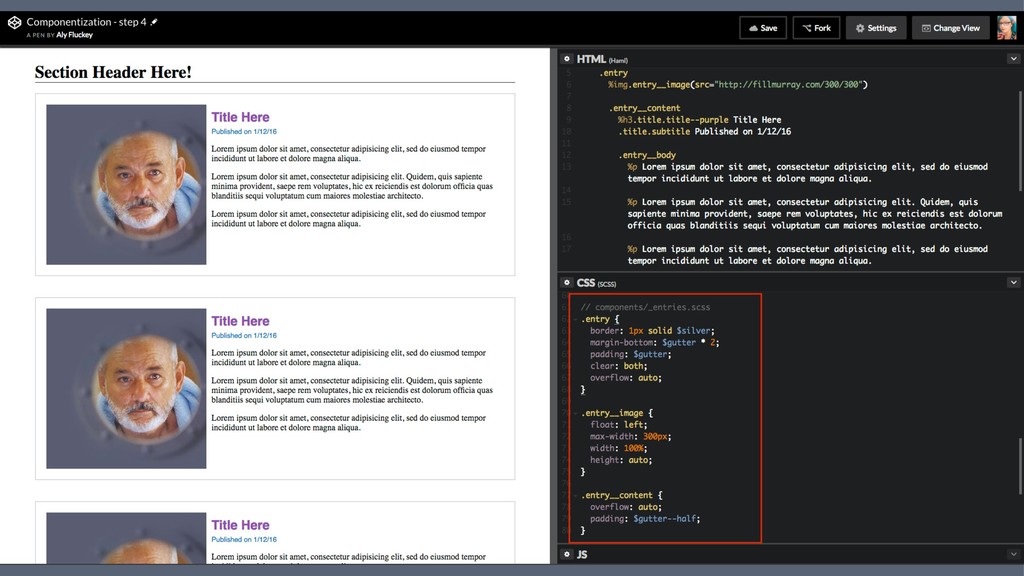Visit Aly Fluckey's profile link
The width and height of the screenshot is (1024, 576).
click(74, 35)
